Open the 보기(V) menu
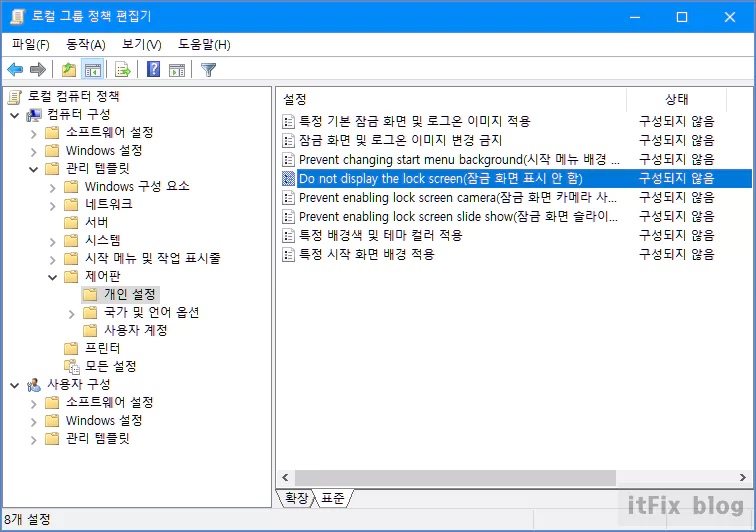The width and height of the screenshot is (756, 532). click(141, 44)
